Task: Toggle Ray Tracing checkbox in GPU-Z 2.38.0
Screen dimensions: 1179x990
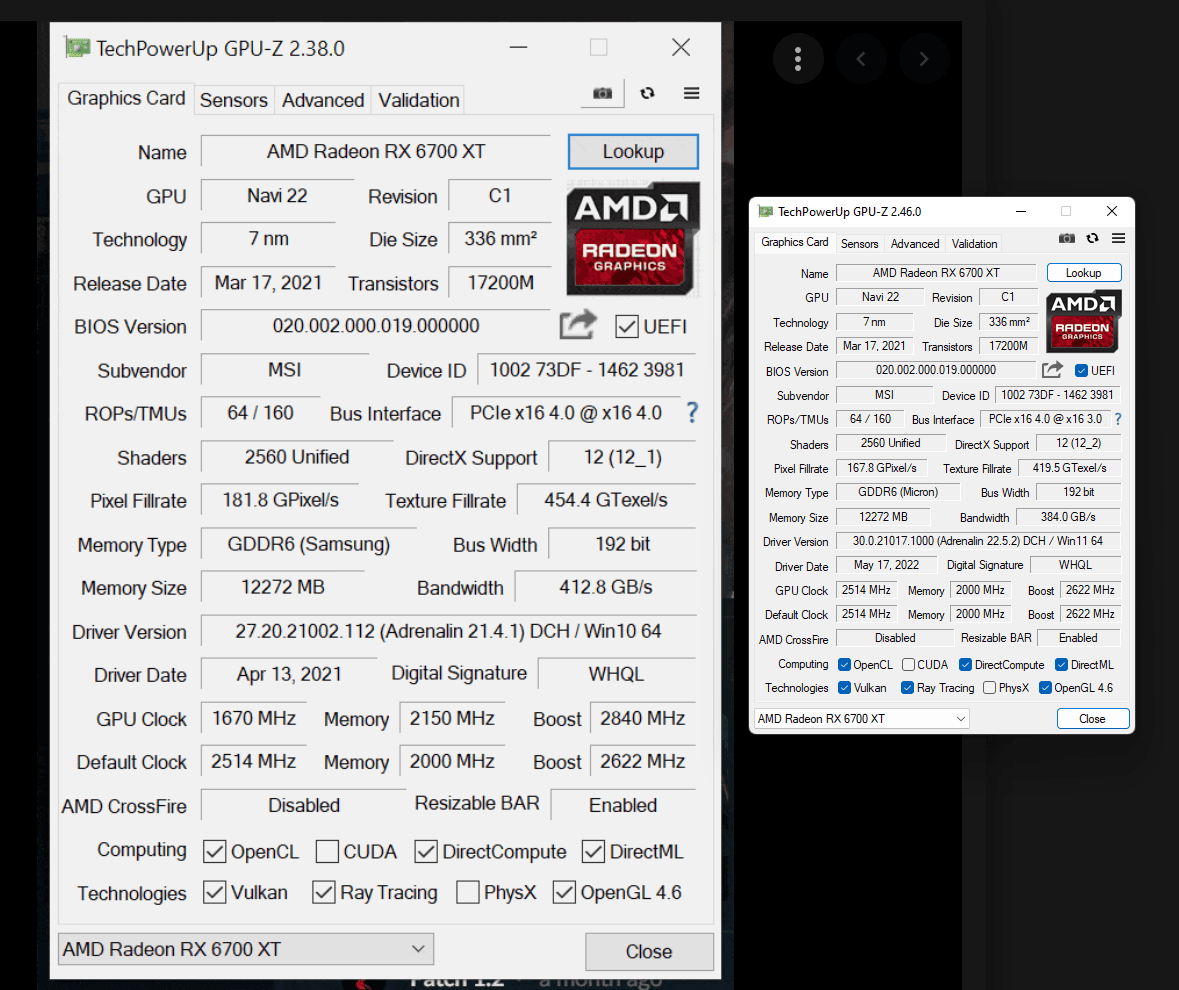Action: pos(323,892)
